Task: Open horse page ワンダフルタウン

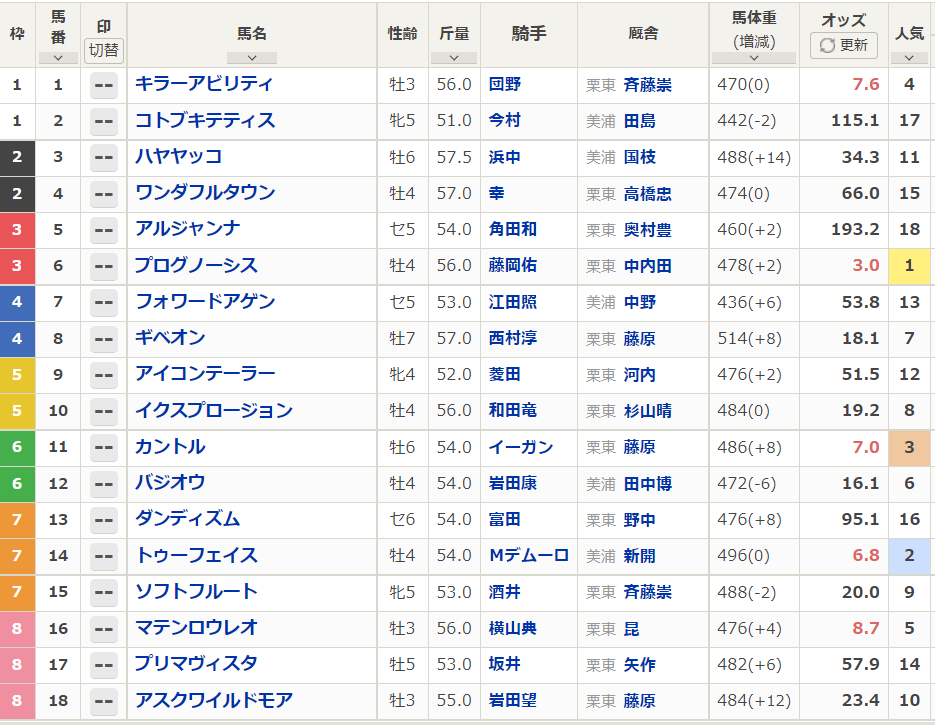Action: click(205, 192)
